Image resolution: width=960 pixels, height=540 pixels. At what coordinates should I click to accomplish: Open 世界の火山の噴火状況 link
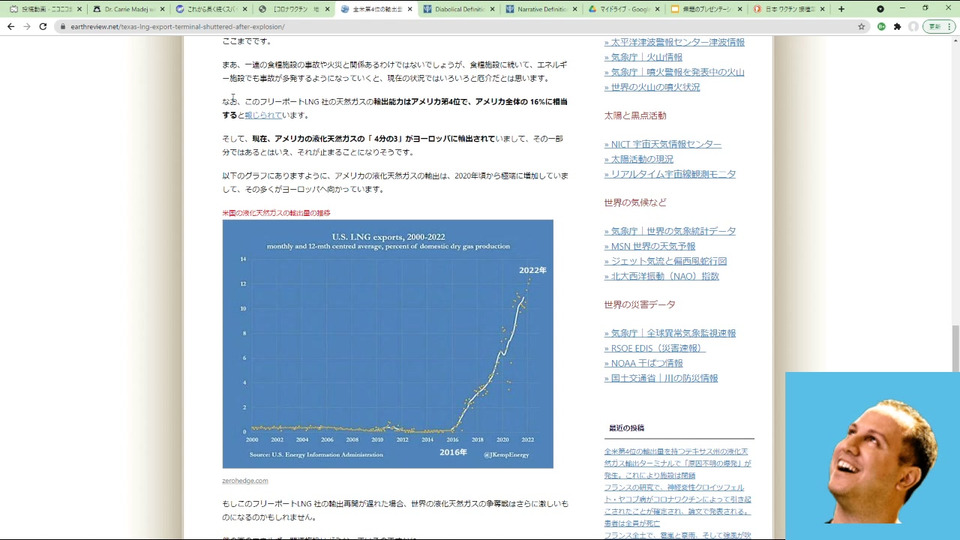tap(652, 87)
